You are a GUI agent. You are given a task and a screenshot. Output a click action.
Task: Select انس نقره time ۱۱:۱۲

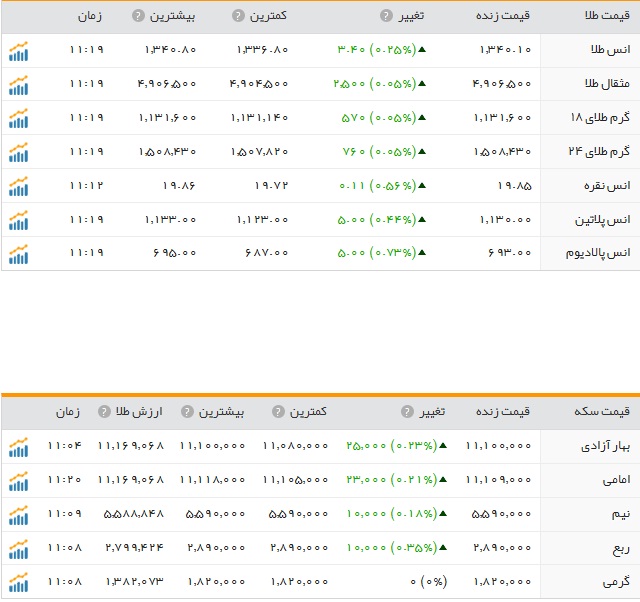(x=87, y=186)
